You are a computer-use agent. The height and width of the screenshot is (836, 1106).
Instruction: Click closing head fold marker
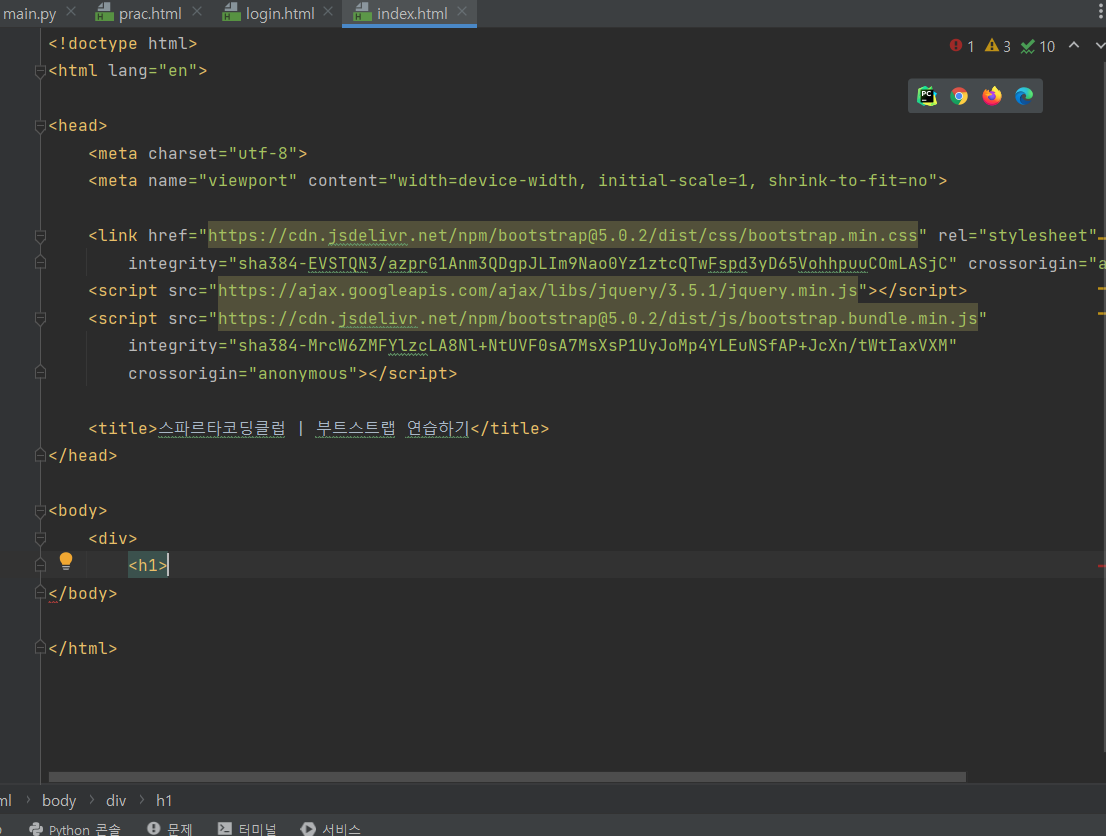[x=40, y=456]
